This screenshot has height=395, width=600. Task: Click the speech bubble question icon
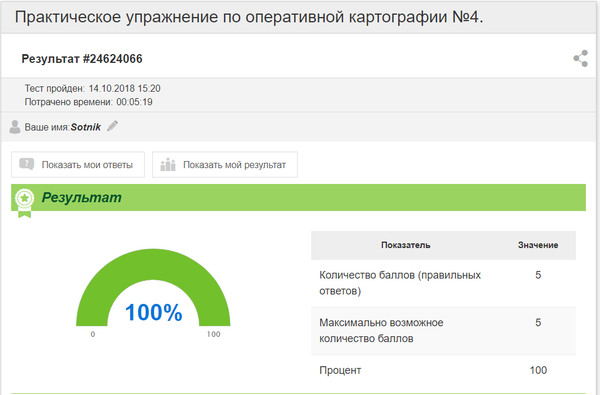pos(26,164)
